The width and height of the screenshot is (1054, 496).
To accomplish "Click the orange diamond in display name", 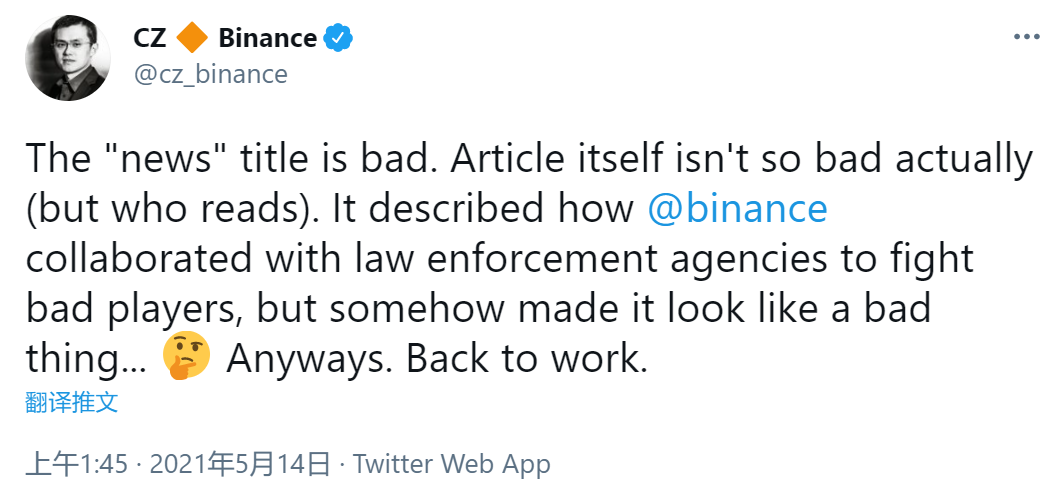I will coord(192,39).
